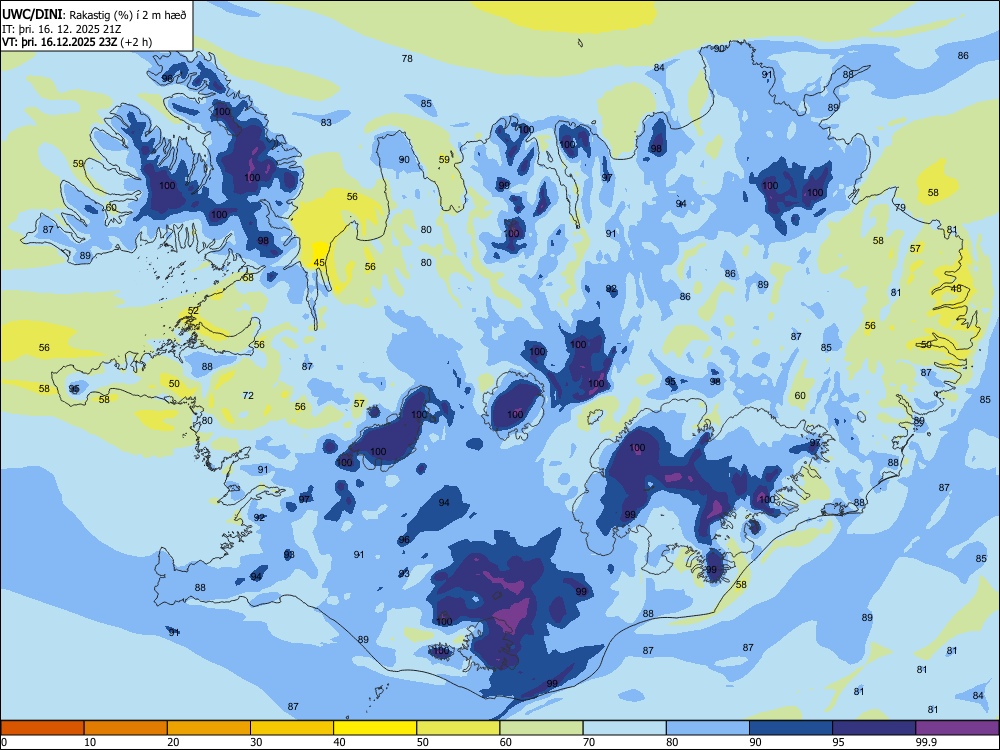Click the dark orange 0–10 legend swatch
The width and height of the screenshot is (1000, 750).
[42, 728]
